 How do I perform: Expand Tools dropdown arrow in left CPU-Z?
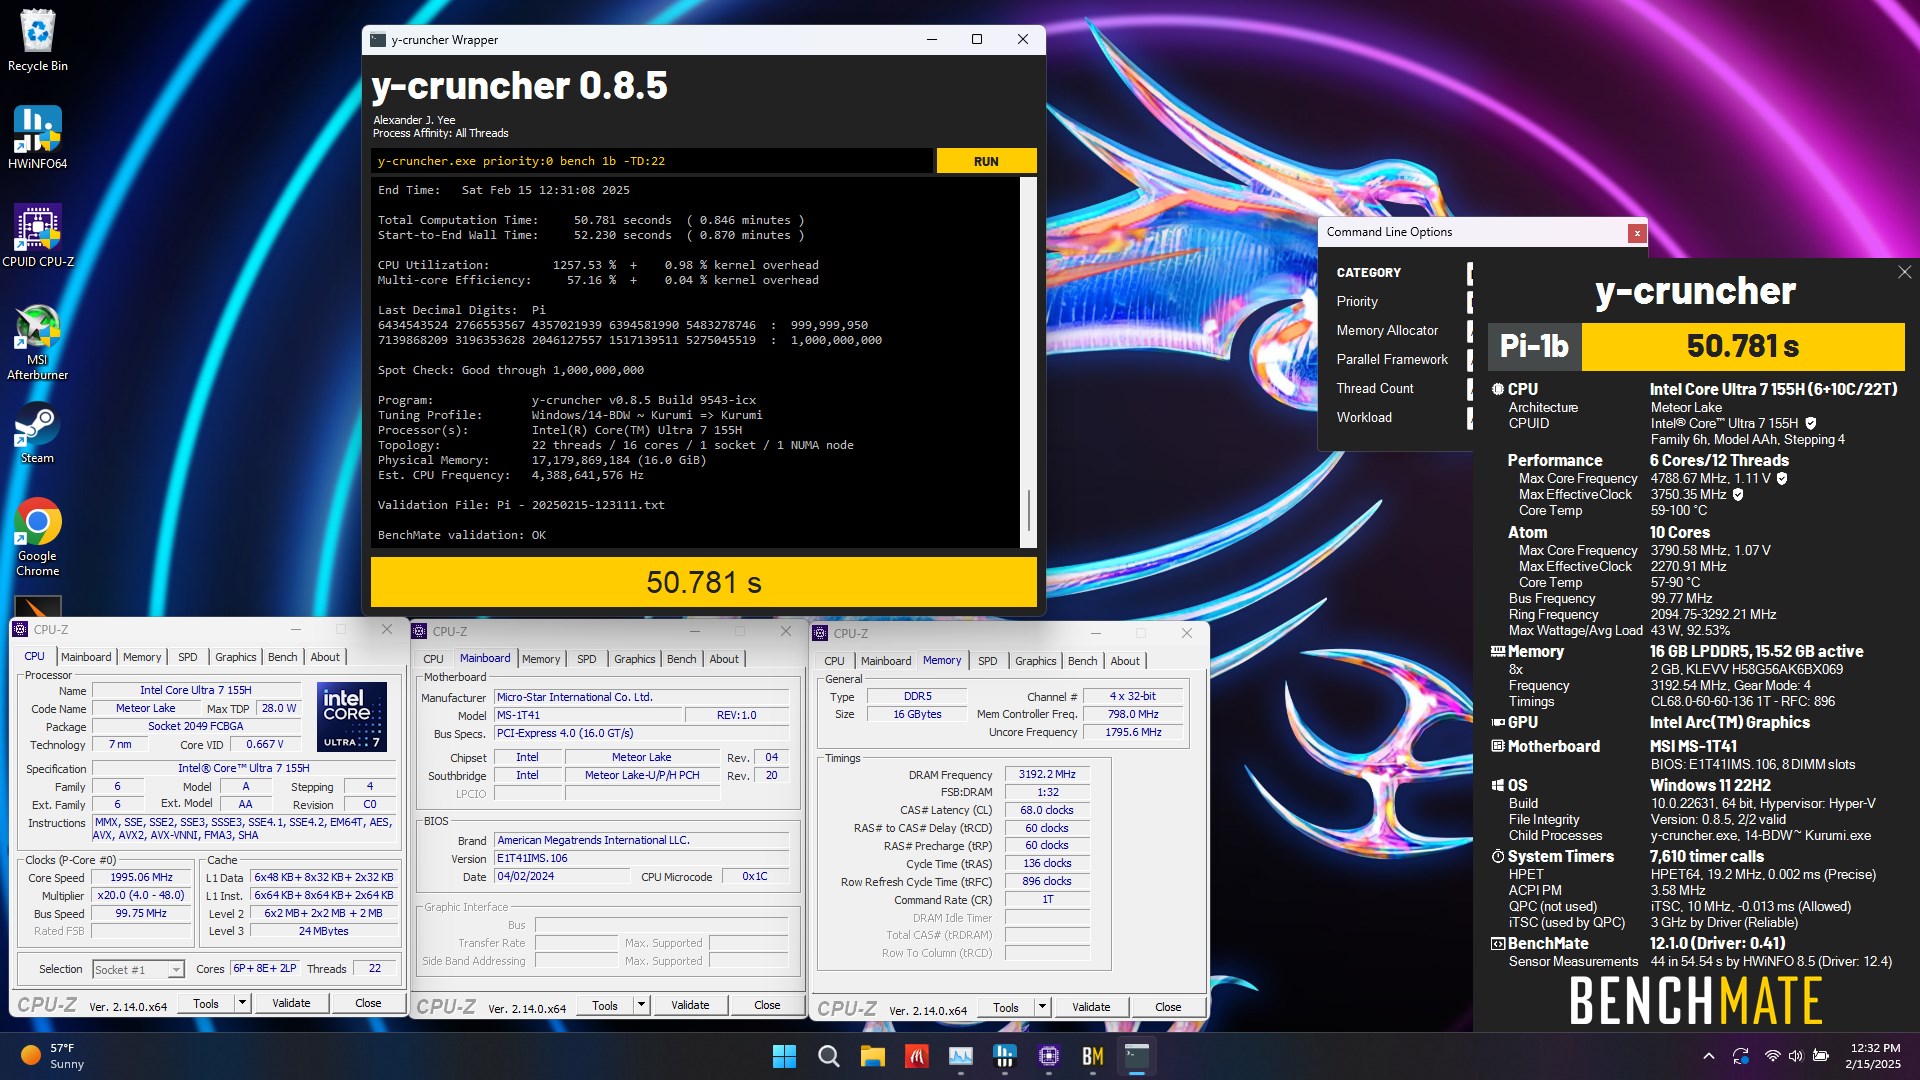click(x=242, y=1003)
